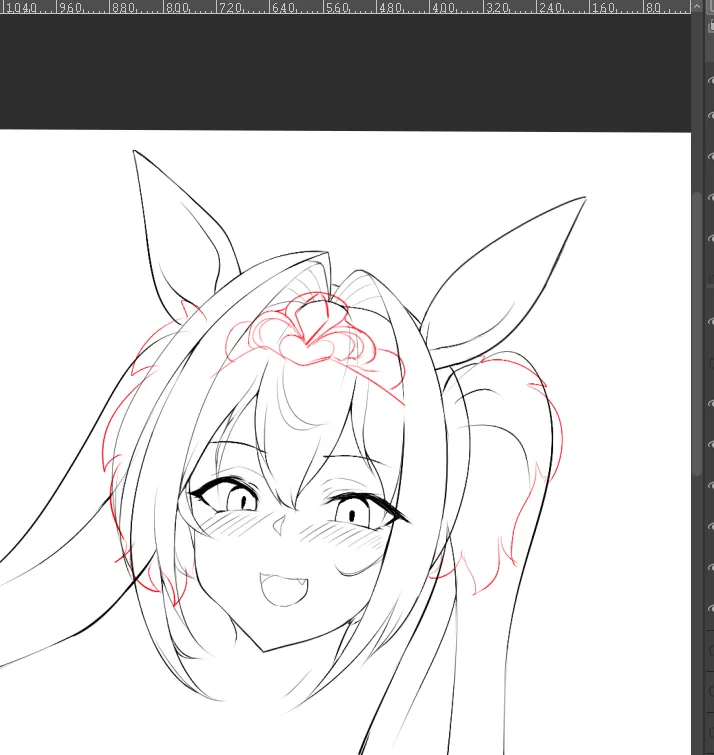Click the vertical canvas scrollbar thumb
This screenshot has width=714, height=755.
click(x=697, y=335)
